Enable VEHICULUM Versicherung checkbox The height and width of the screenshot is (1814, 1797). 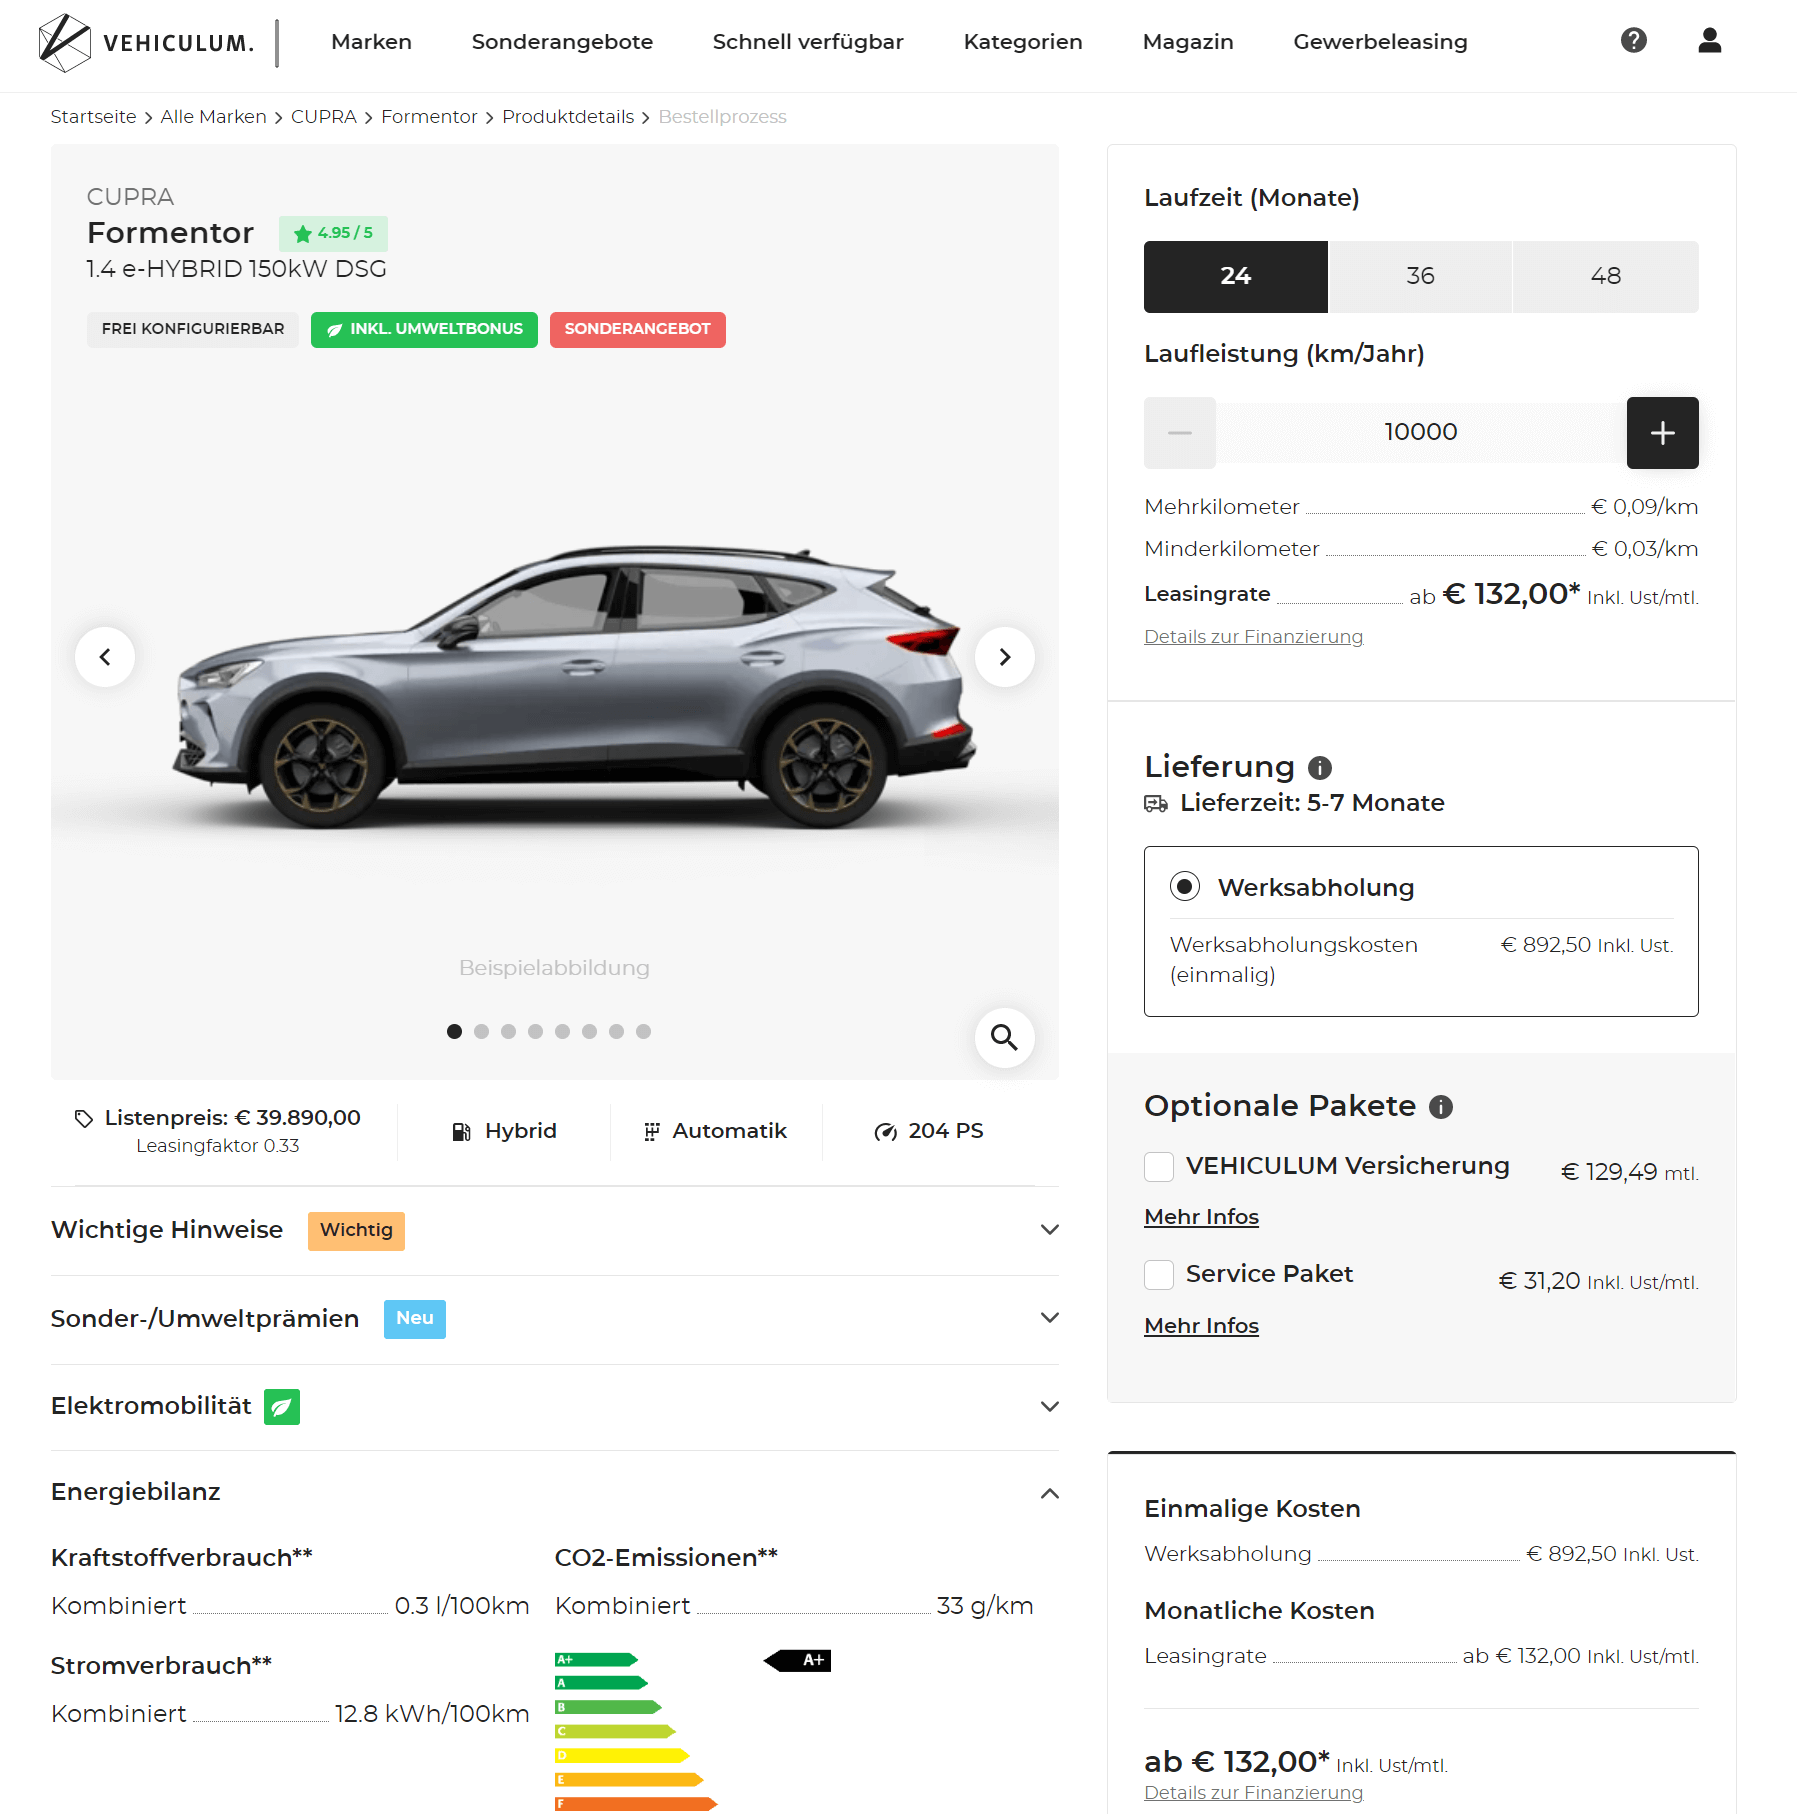point(1159,1167)
